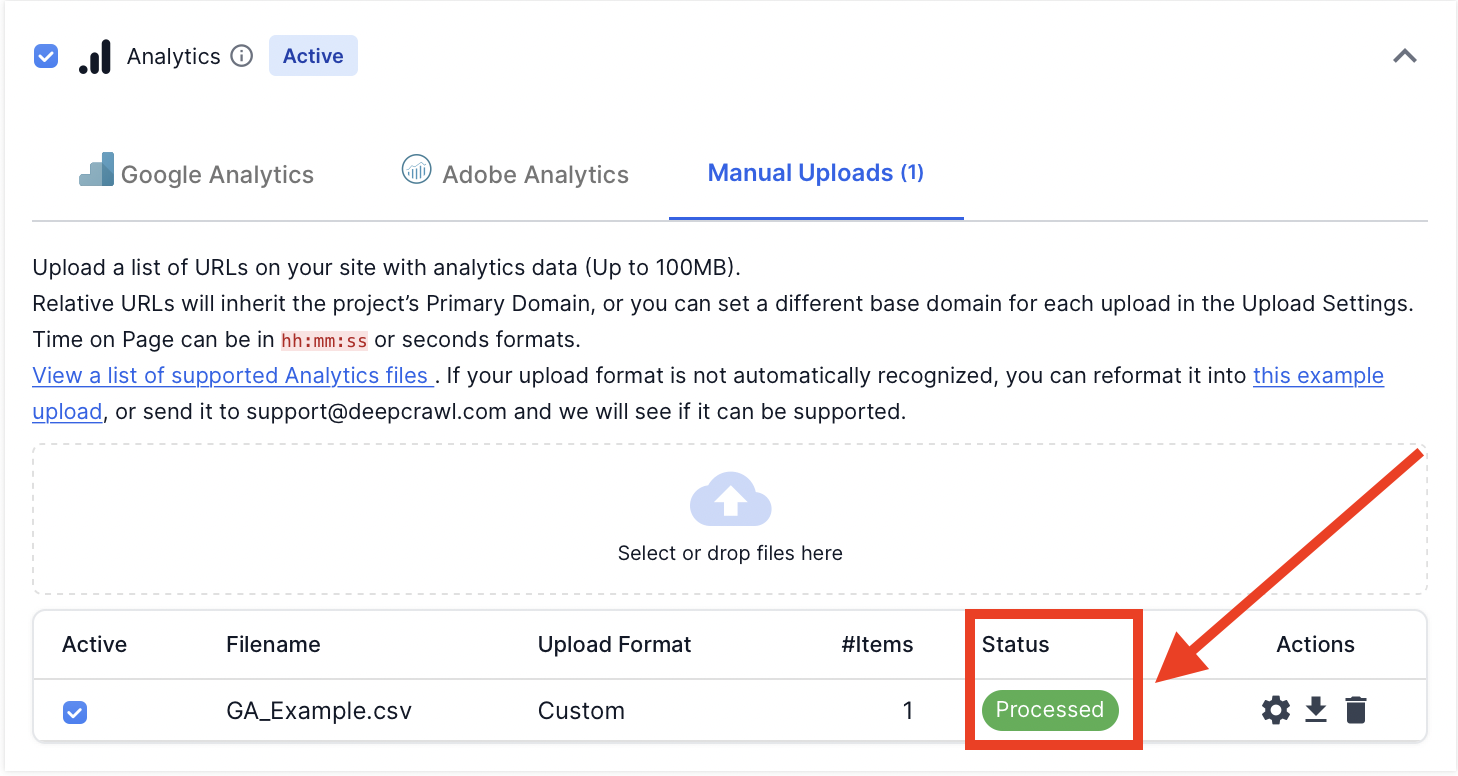The height and width of the screenshot is (776, 1458).
Task: Open the Analytics info tooltip icon
Action: click(243, 56)
